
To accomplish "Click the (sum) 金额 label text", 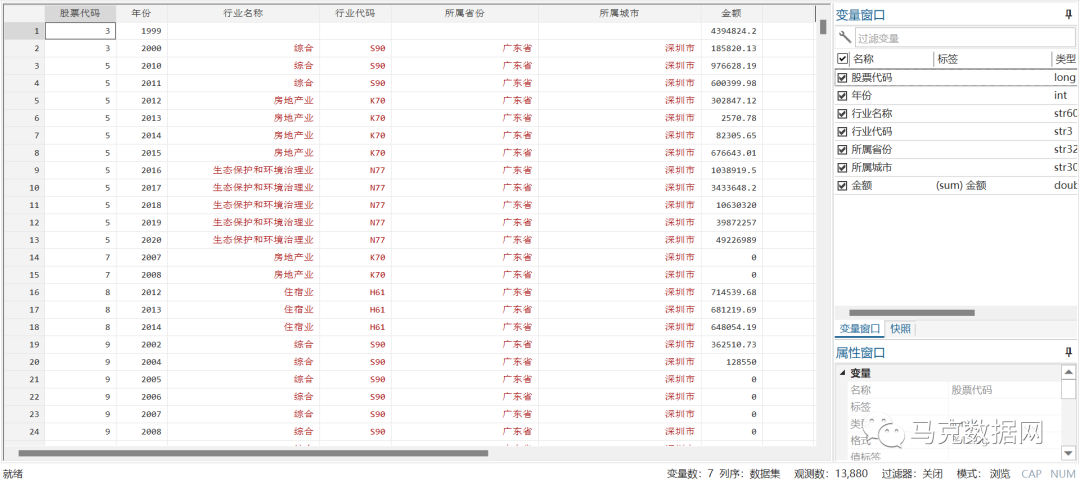I will pos(962,185).
